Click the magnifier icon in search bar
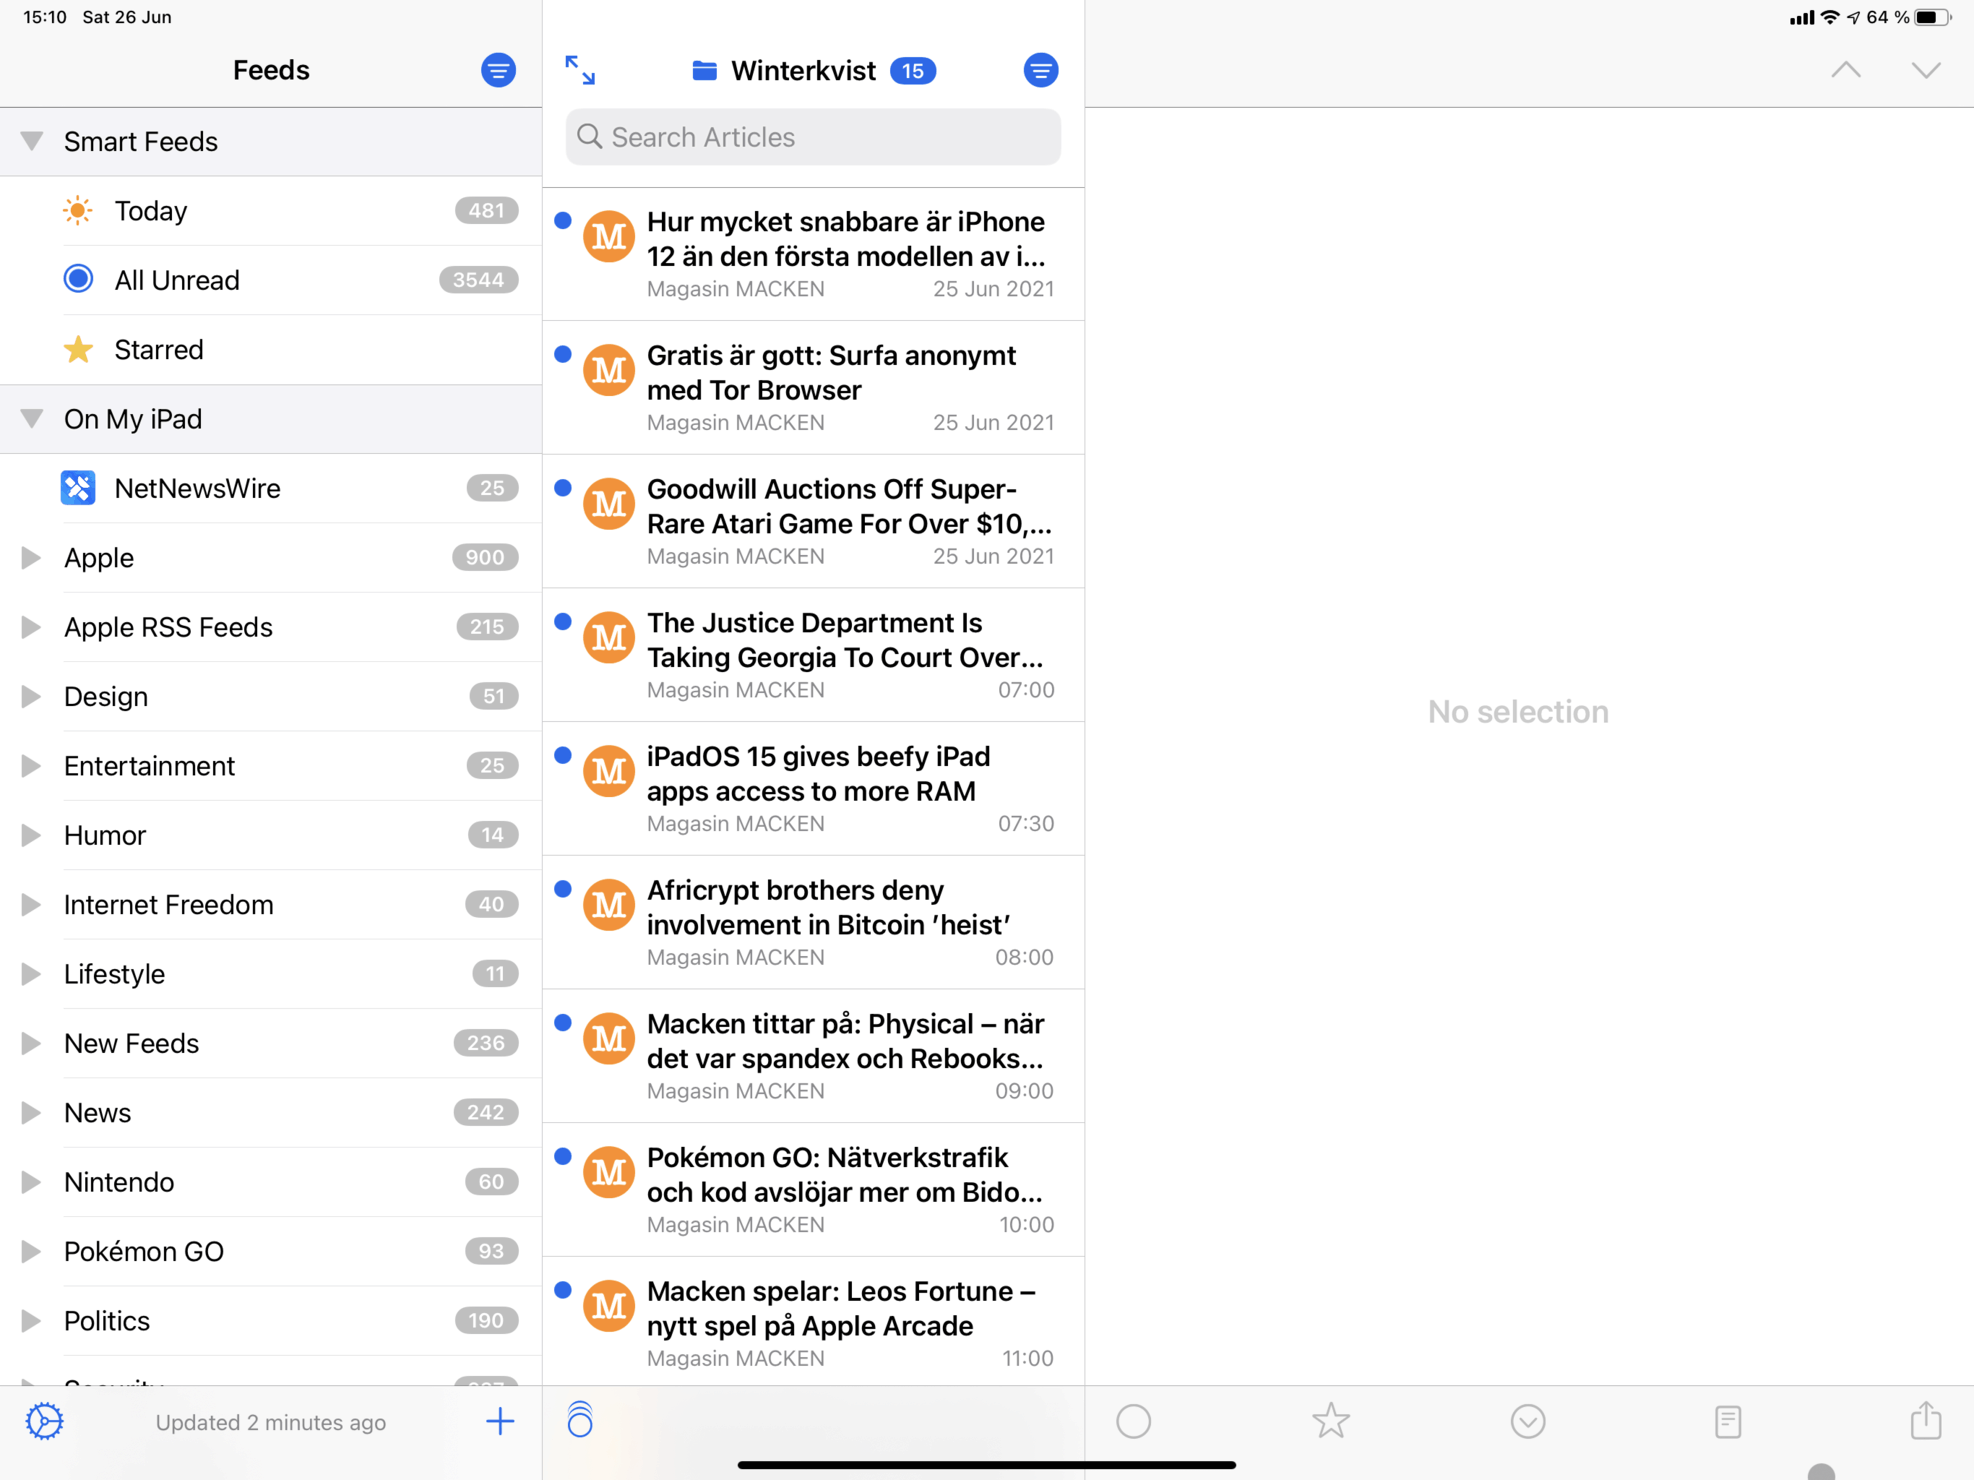Viewport: 1974px width, 1480px height. click(x=590, y=137)
